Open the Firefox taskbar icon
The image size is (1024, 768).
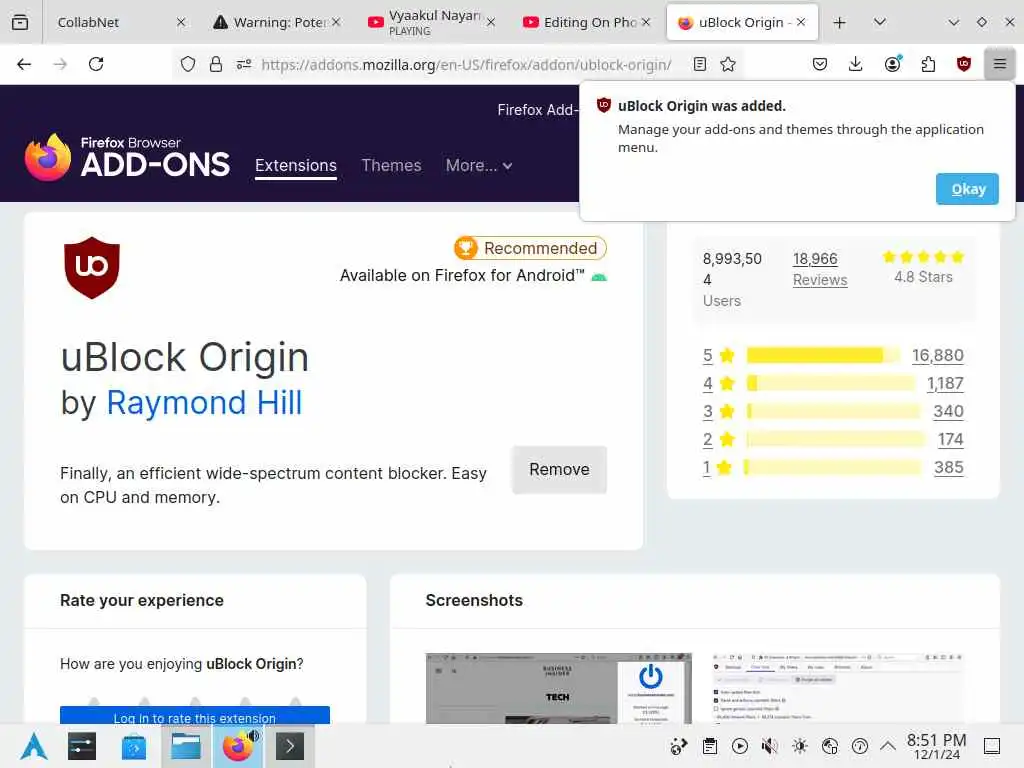(x=238, y=746)
